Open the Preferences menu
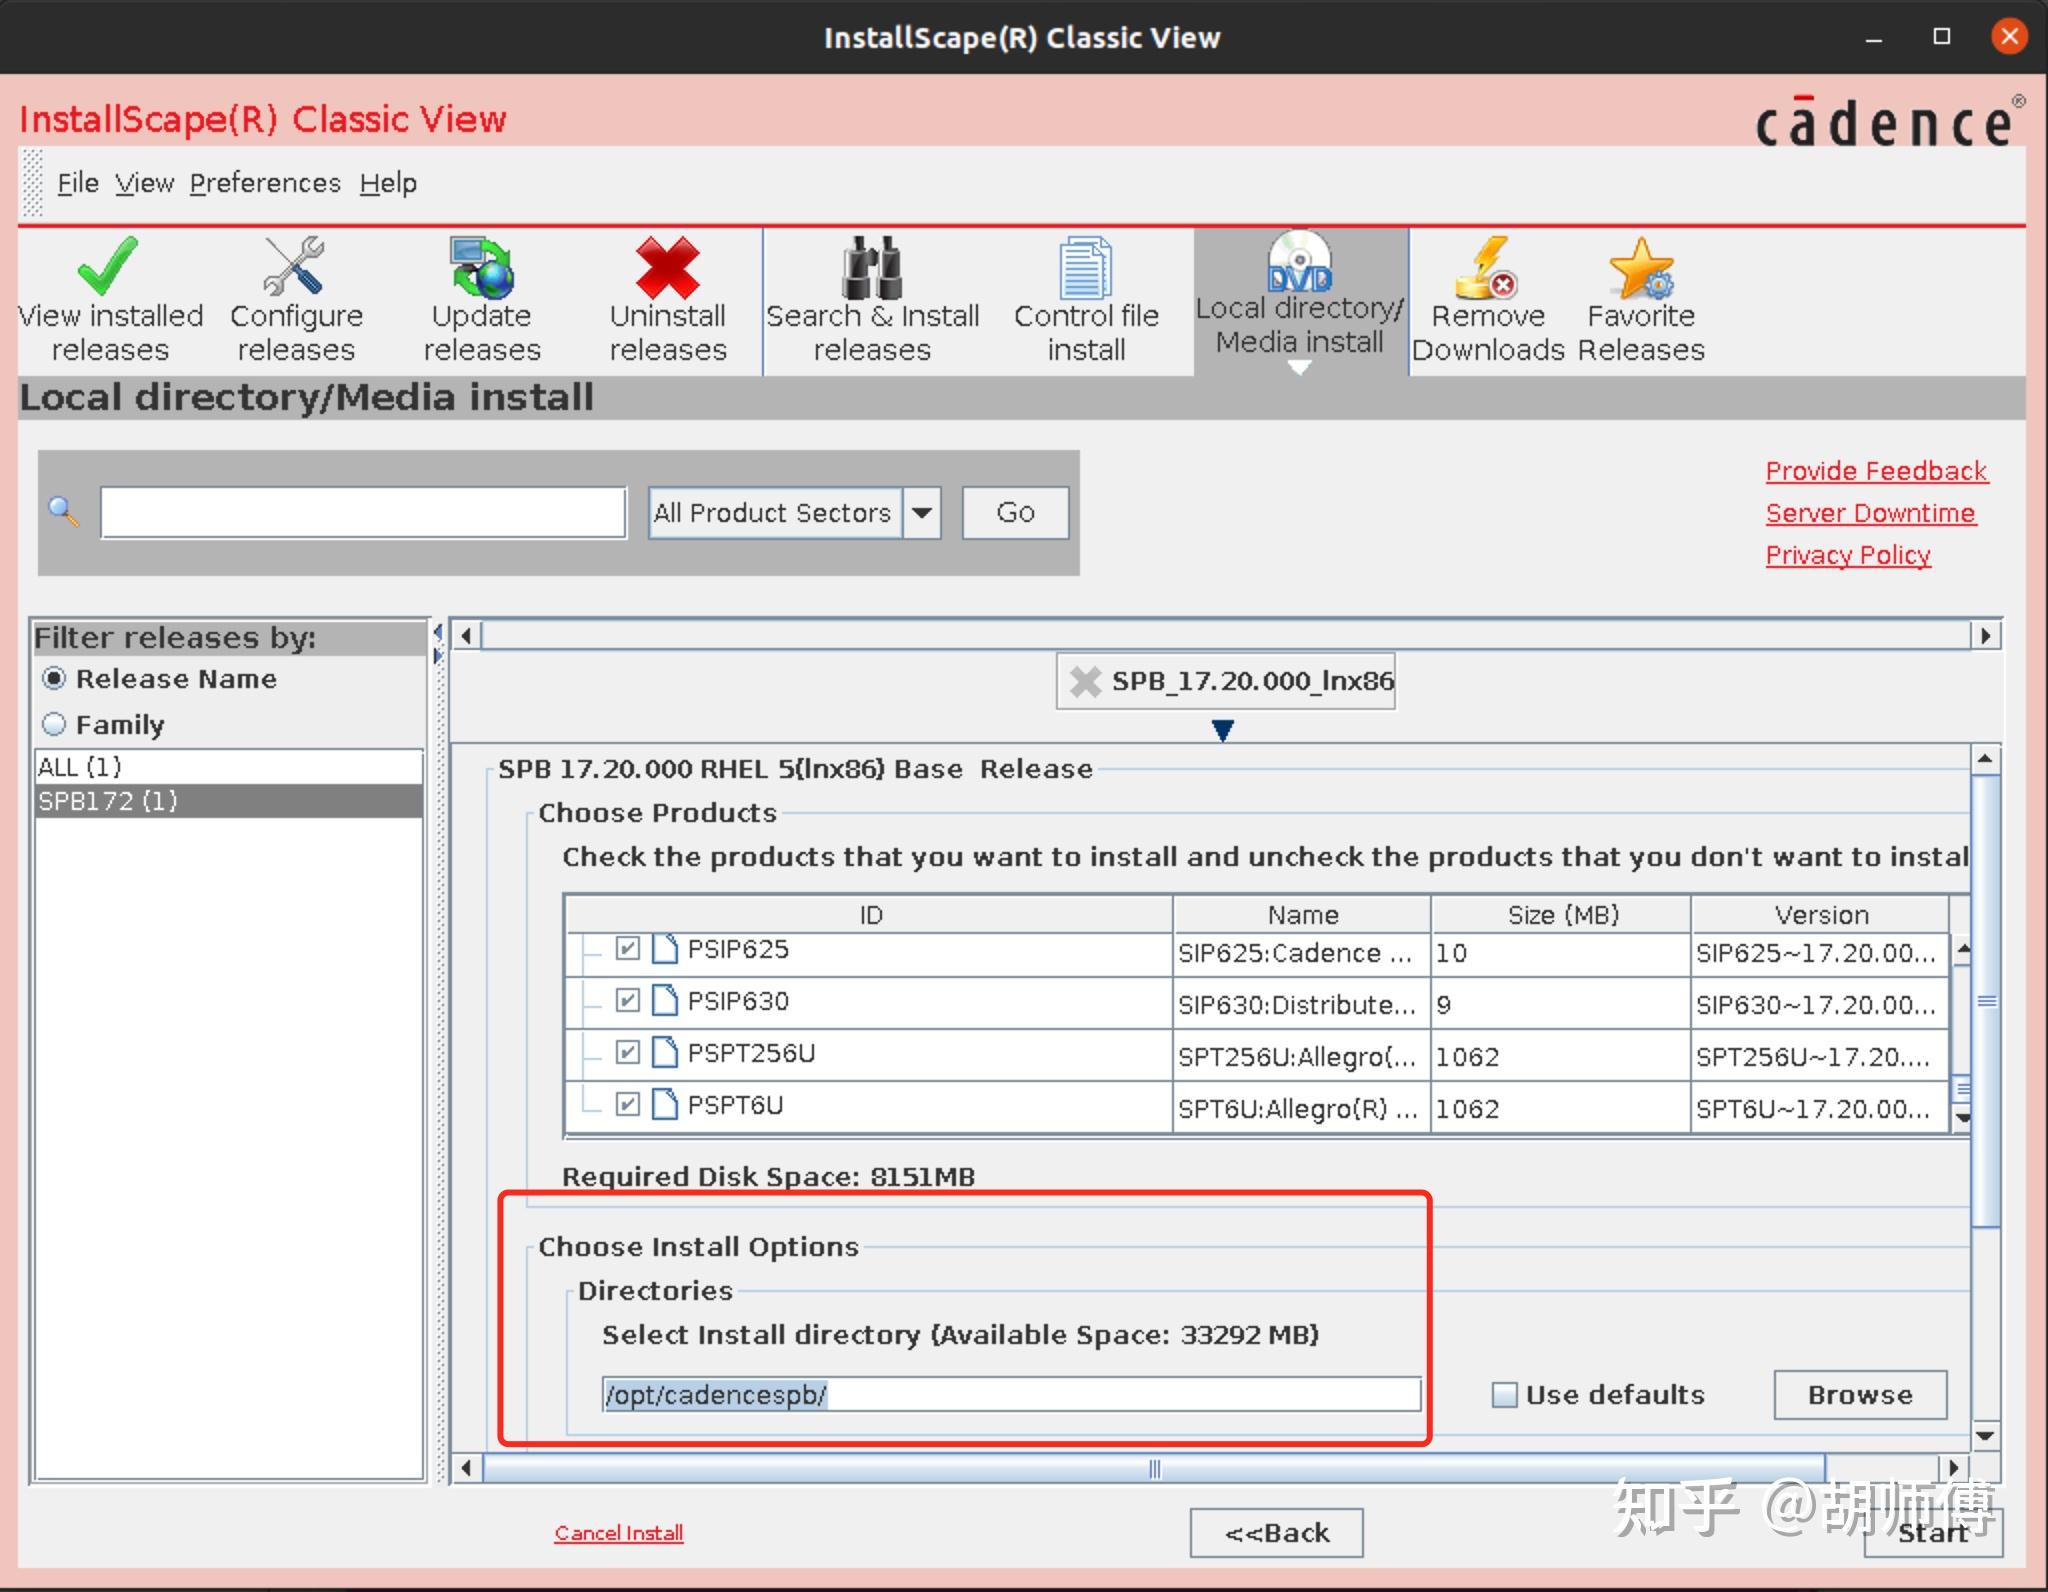This screenshot has height=1592, width=2048. [x=265, y=183]
